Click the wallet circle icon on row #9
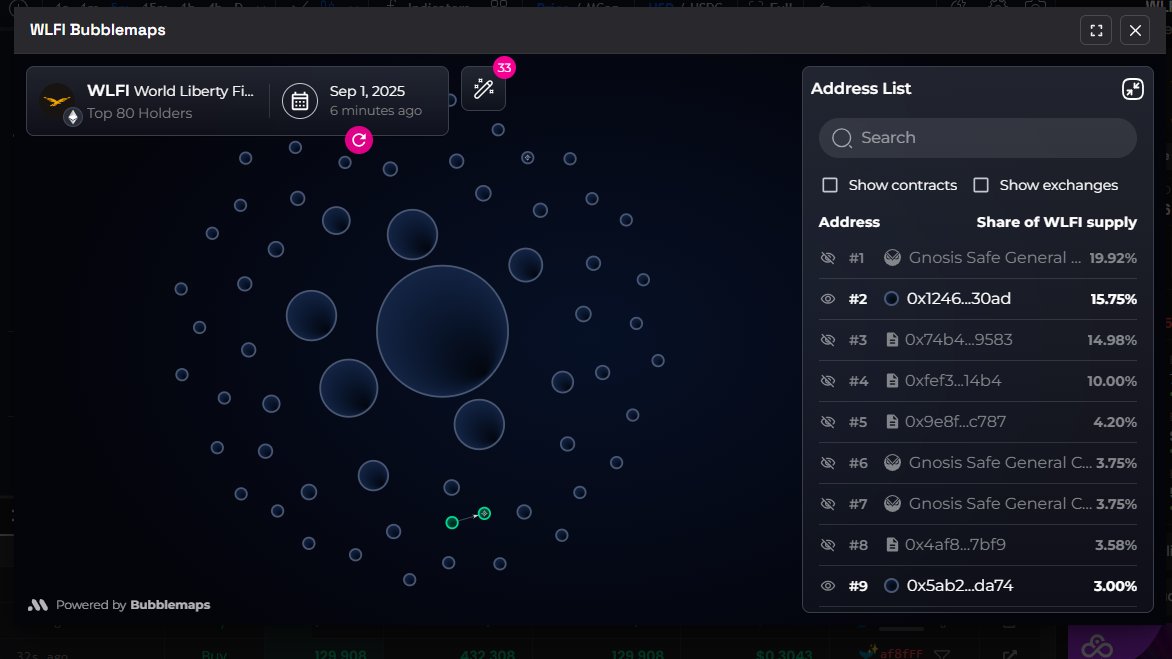Screen dimensions: 1172x659 click(x=891, y=587)
